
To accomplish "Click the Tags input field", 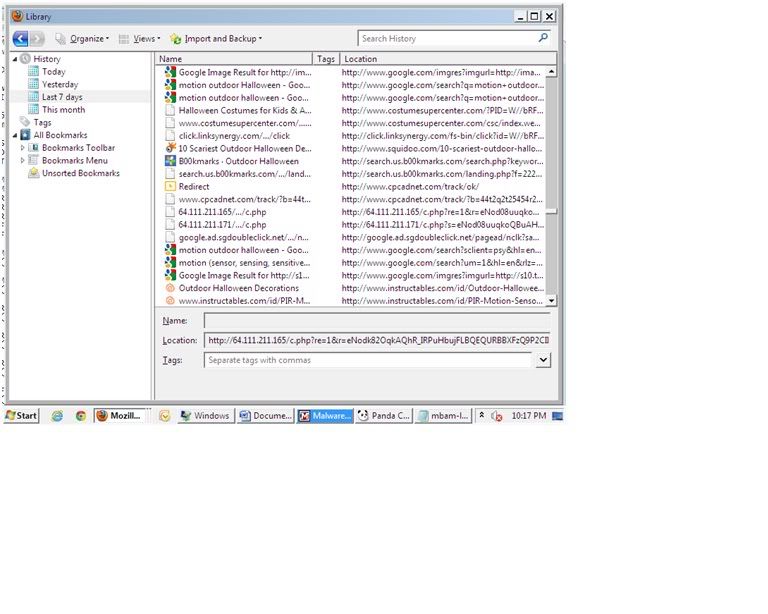I will point(368,360).
